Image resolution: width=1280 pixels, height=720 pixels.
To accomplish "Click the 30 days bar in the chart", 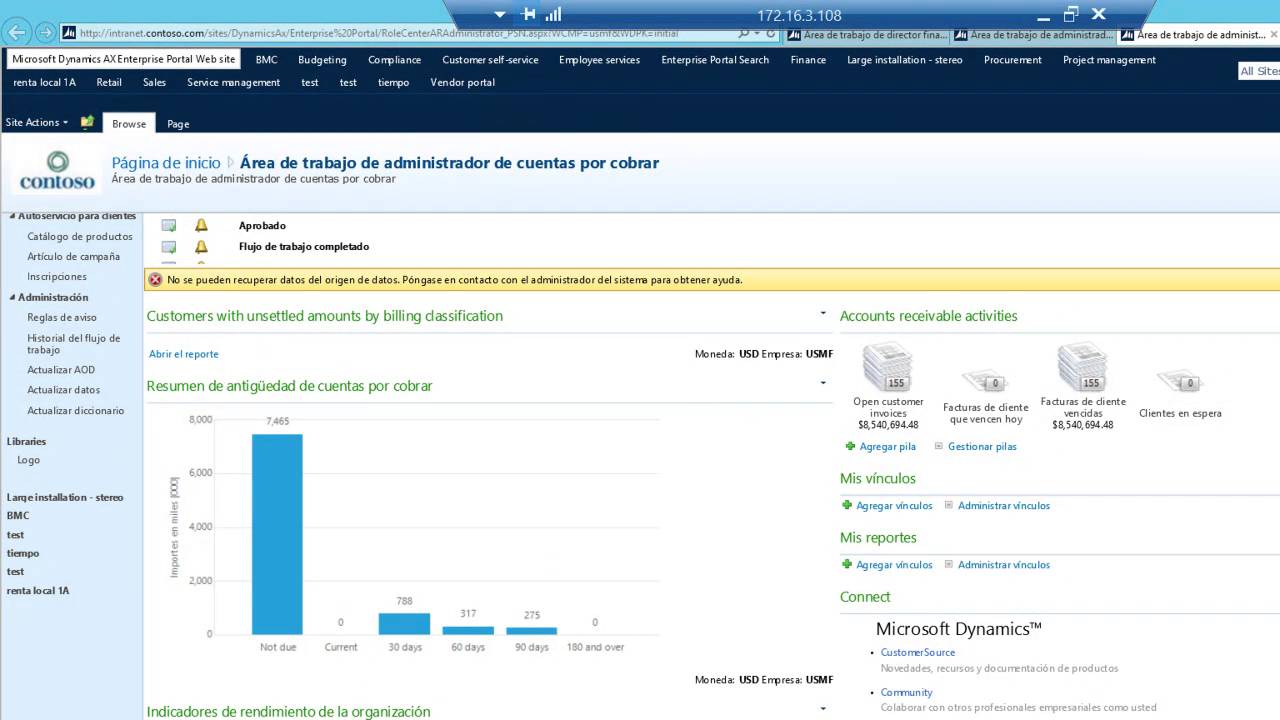I will [x=404, y=623].
